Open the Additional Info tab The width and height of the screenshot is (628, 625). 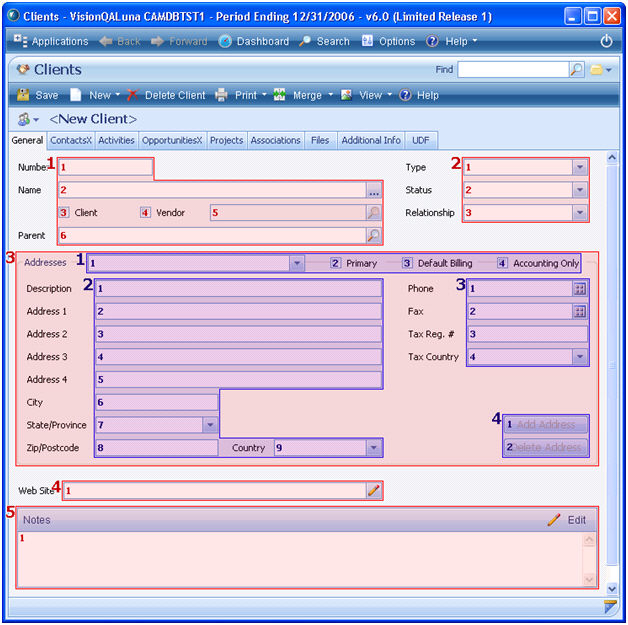(x=371, y=141)
